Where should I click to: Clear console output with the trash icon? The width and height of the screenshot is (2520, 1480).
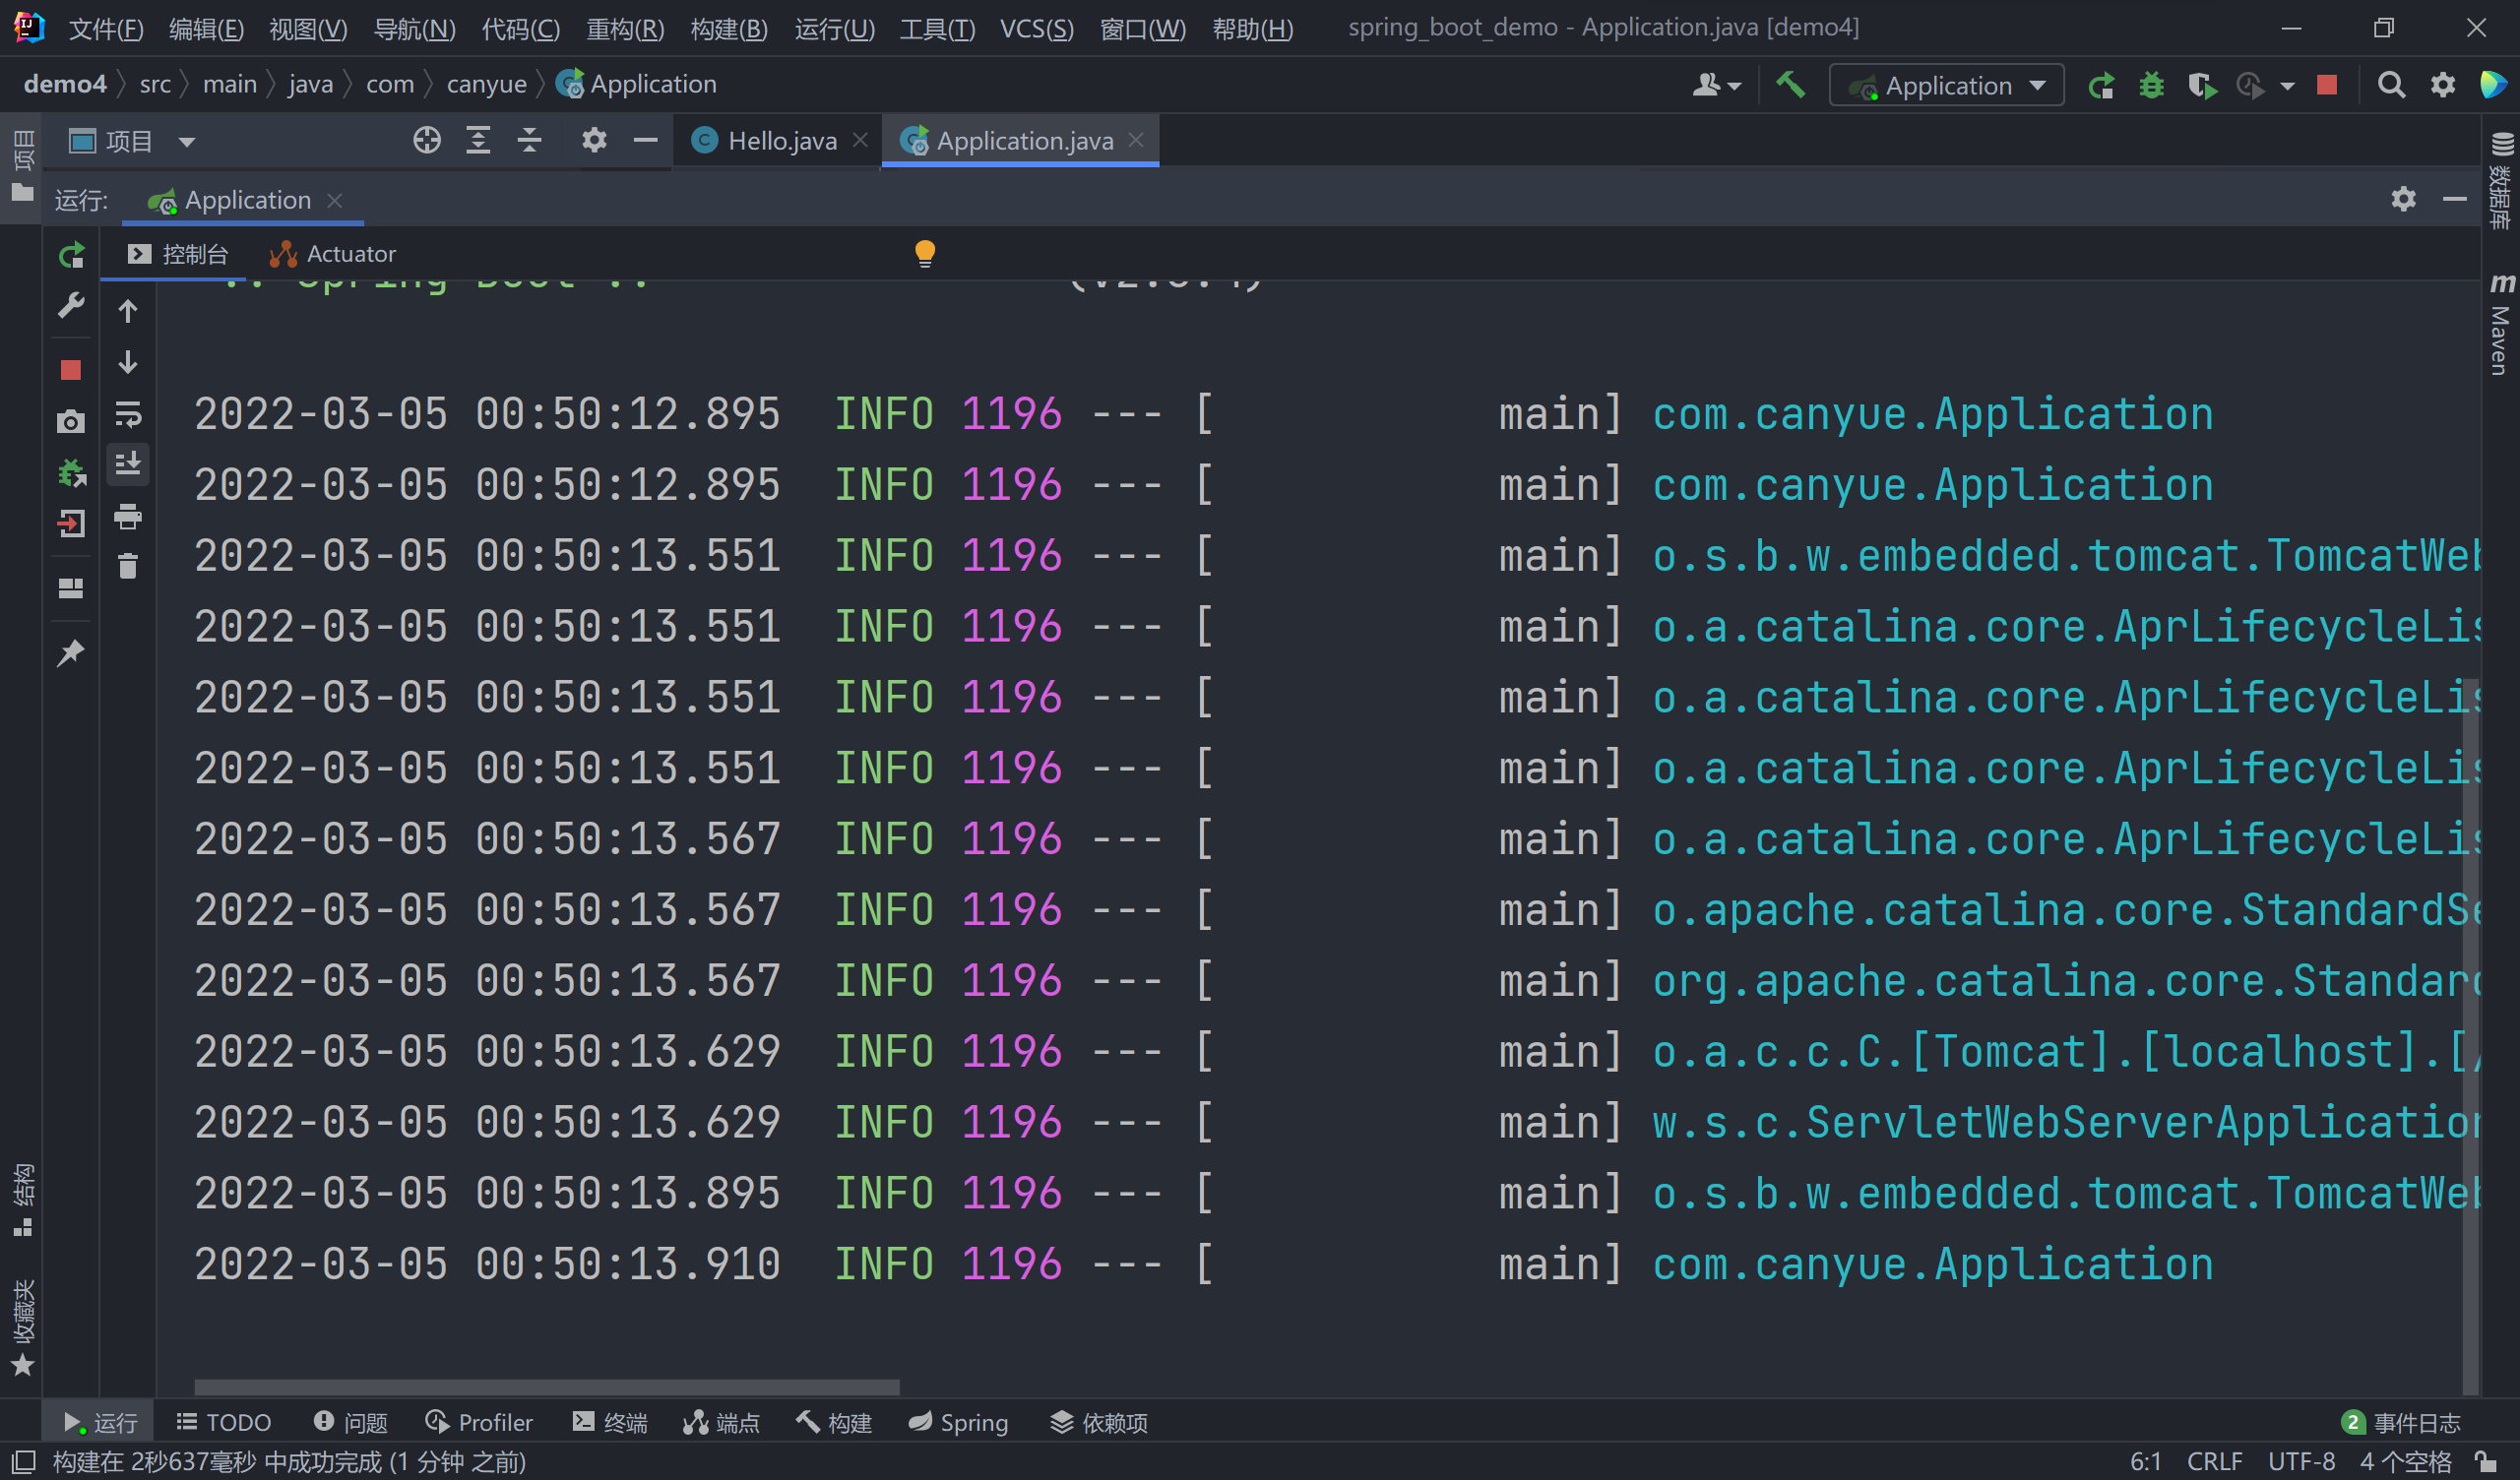[128, 567]
